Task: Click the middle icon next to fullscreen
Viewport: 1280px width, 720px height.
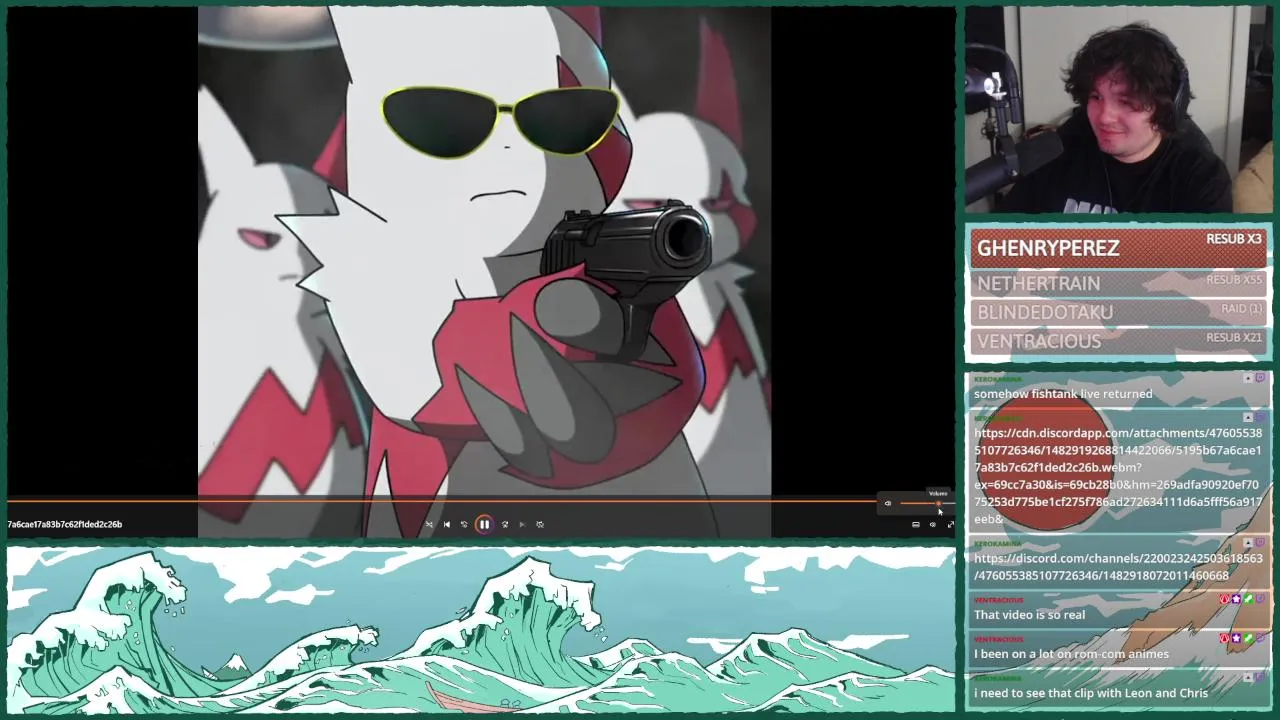Action: [933, 524]
